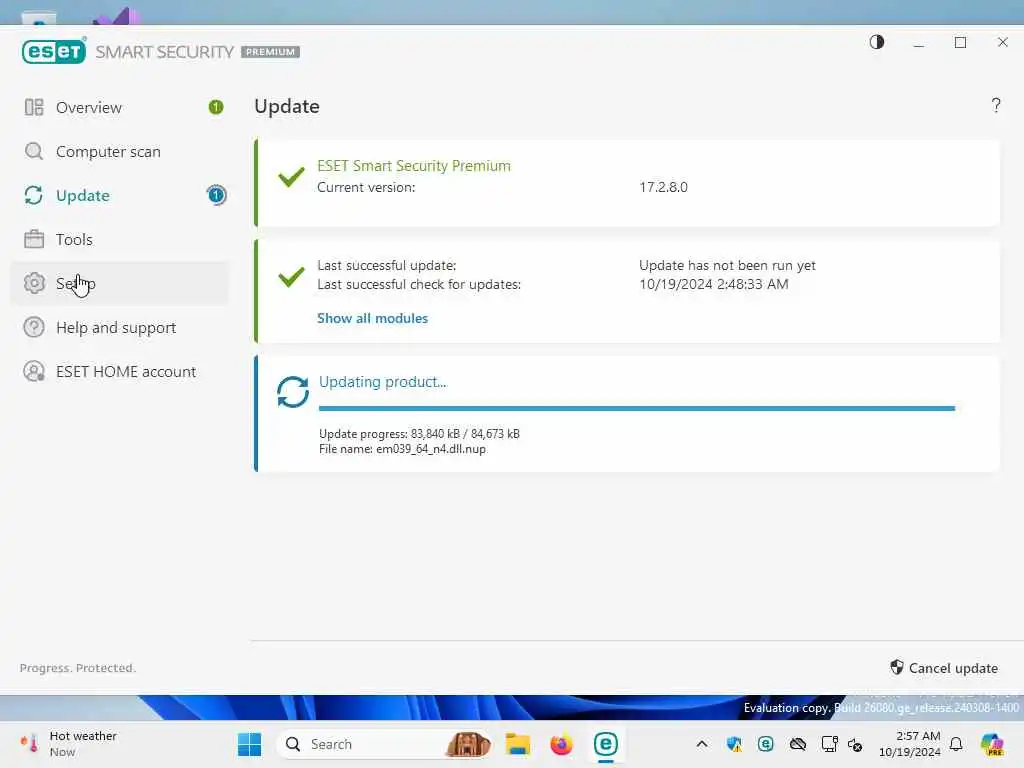Close the ESET window

tap(1002, 42)
